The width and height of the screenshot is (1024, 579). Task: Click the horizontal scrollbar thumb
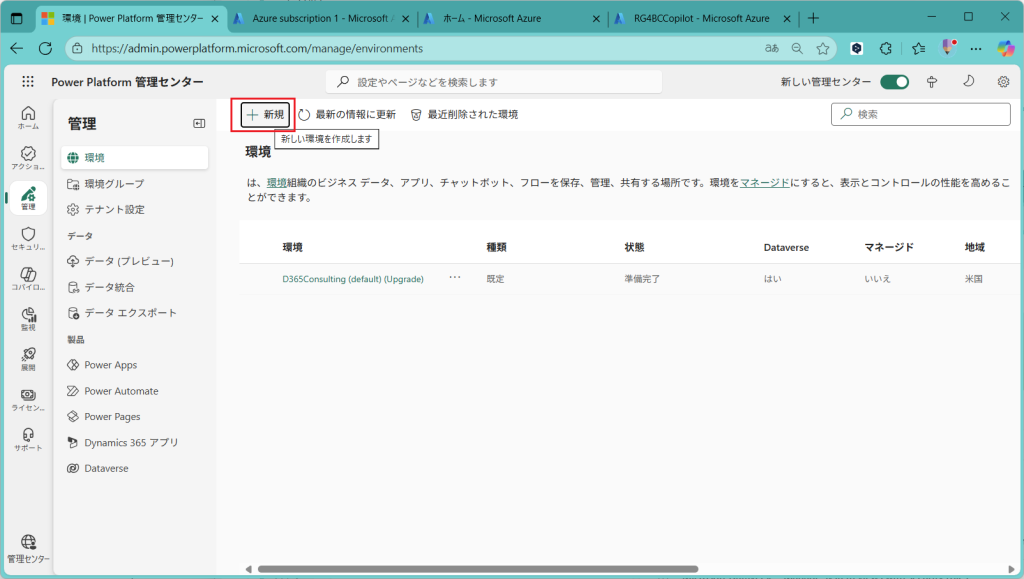[x=478, y=569]
